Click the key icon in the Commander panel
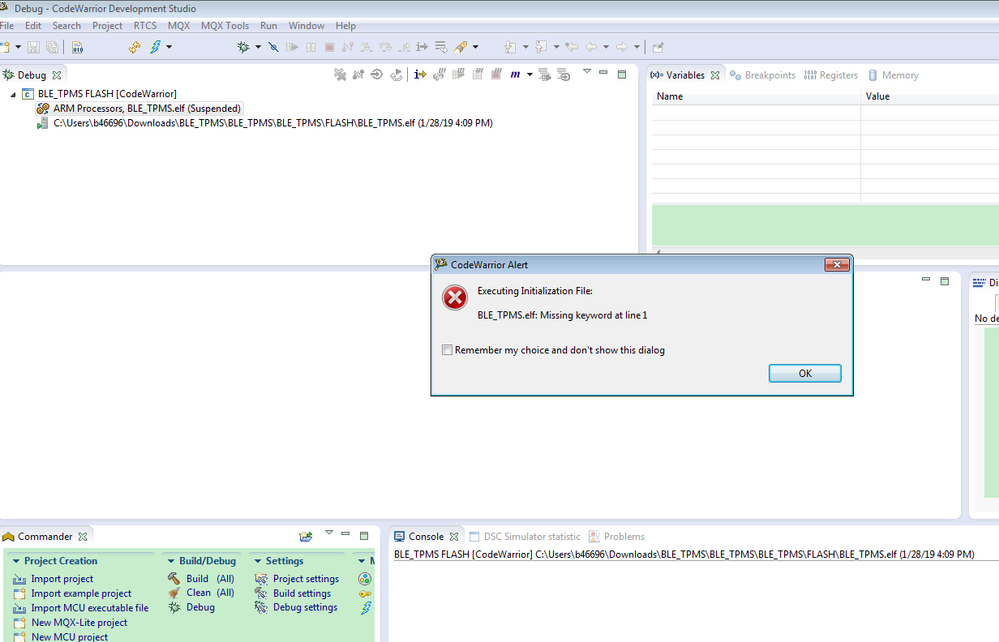Image resolution: width=999 pixels, height=642 pixels. click(x=365, y=594)
